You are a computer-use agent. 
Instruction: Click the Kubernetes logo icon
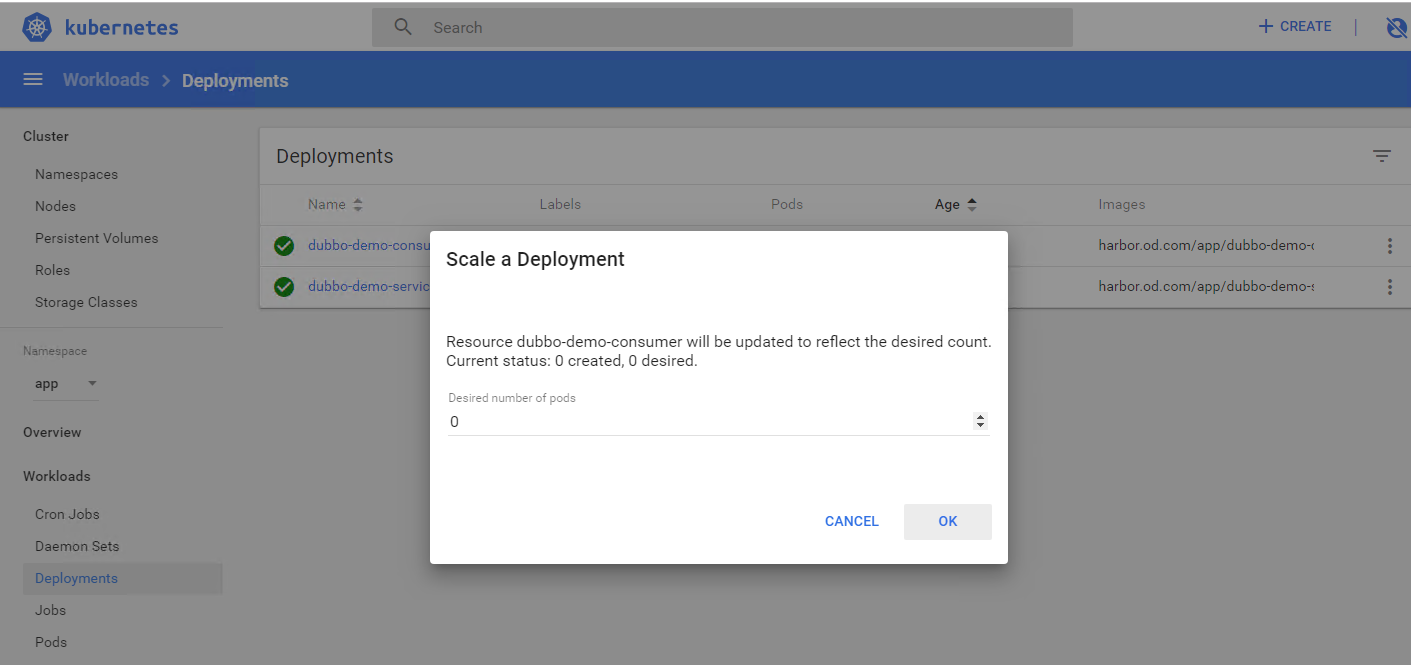pos(37,28)
